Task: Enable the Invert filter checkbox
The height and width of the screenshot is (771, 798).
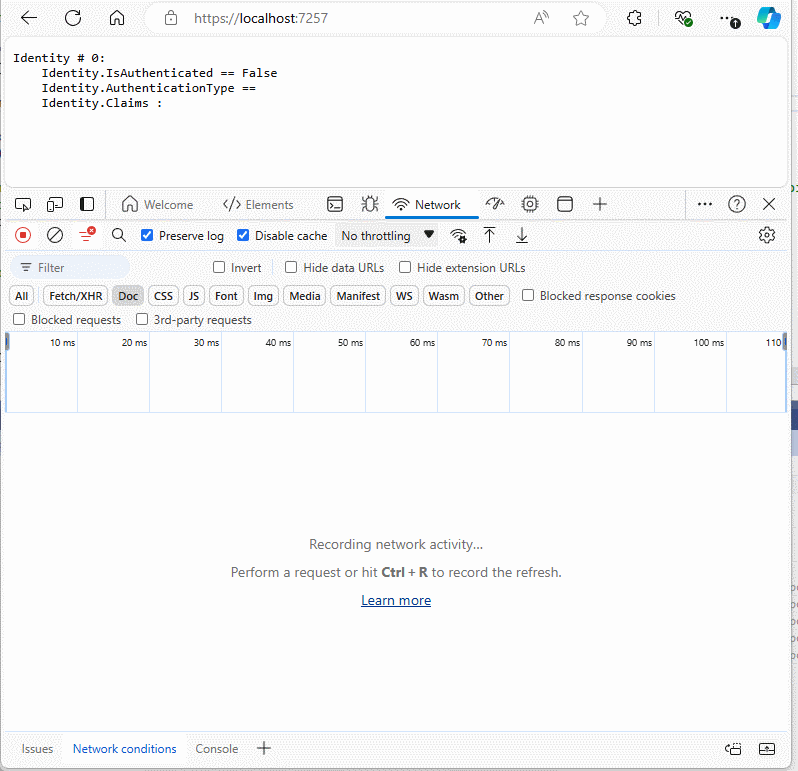Action: 219,267
